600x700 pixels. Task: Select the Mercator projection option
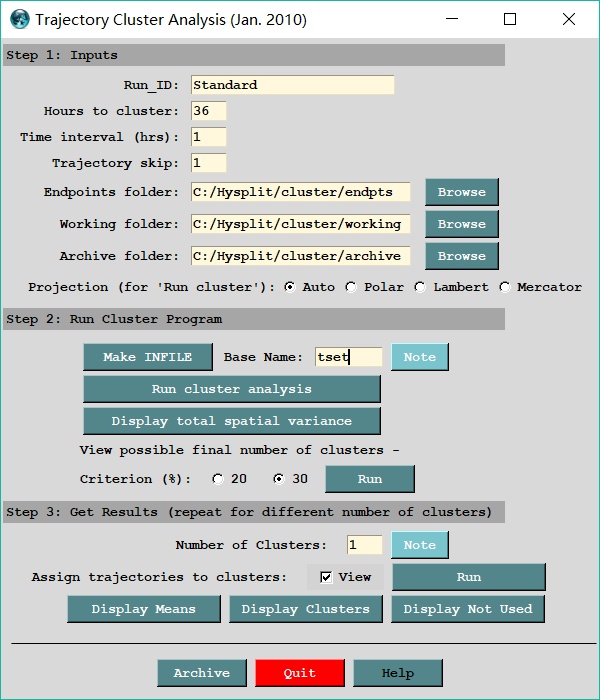pos(504,287)
